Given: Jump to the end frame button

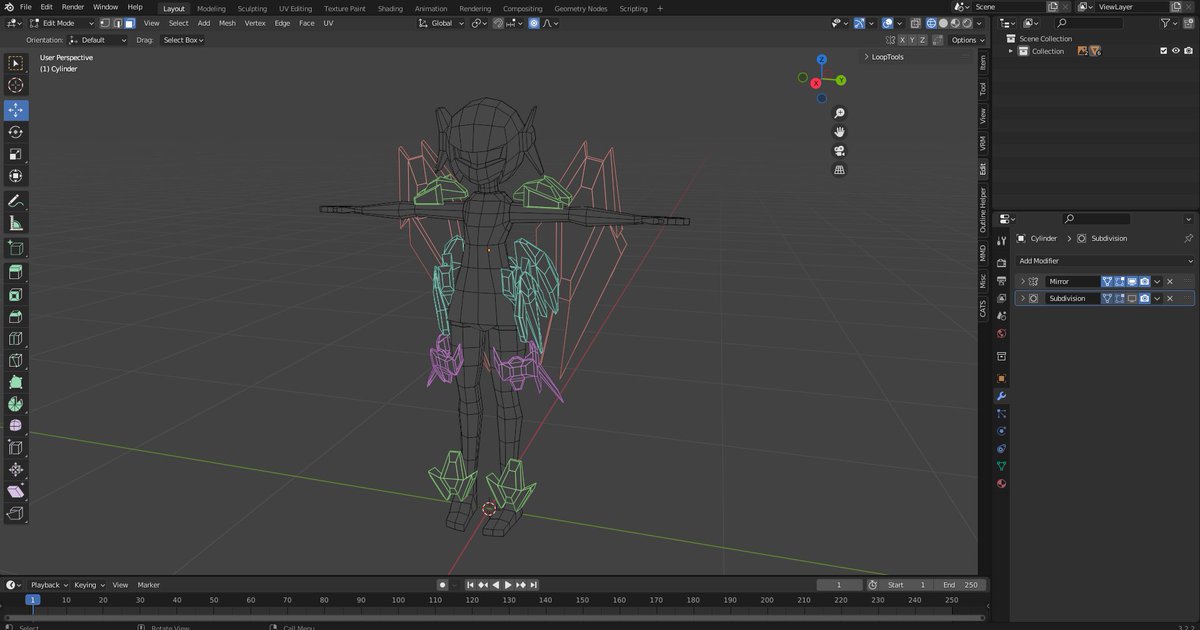Looking at the screenshot, I should pos(535,585).
